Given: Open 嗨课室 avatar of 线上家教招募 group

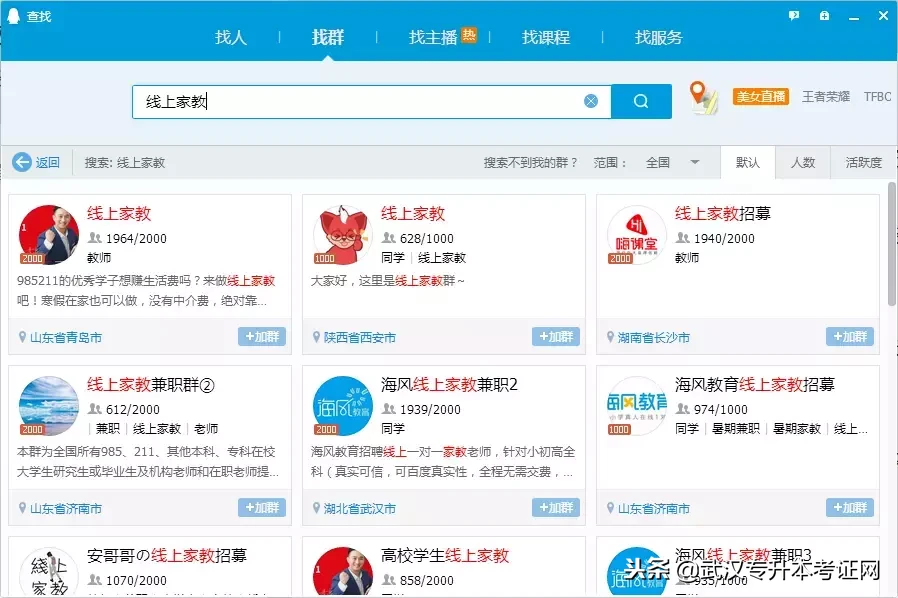Looking at the screenshot, I should (x=637, y=235).
